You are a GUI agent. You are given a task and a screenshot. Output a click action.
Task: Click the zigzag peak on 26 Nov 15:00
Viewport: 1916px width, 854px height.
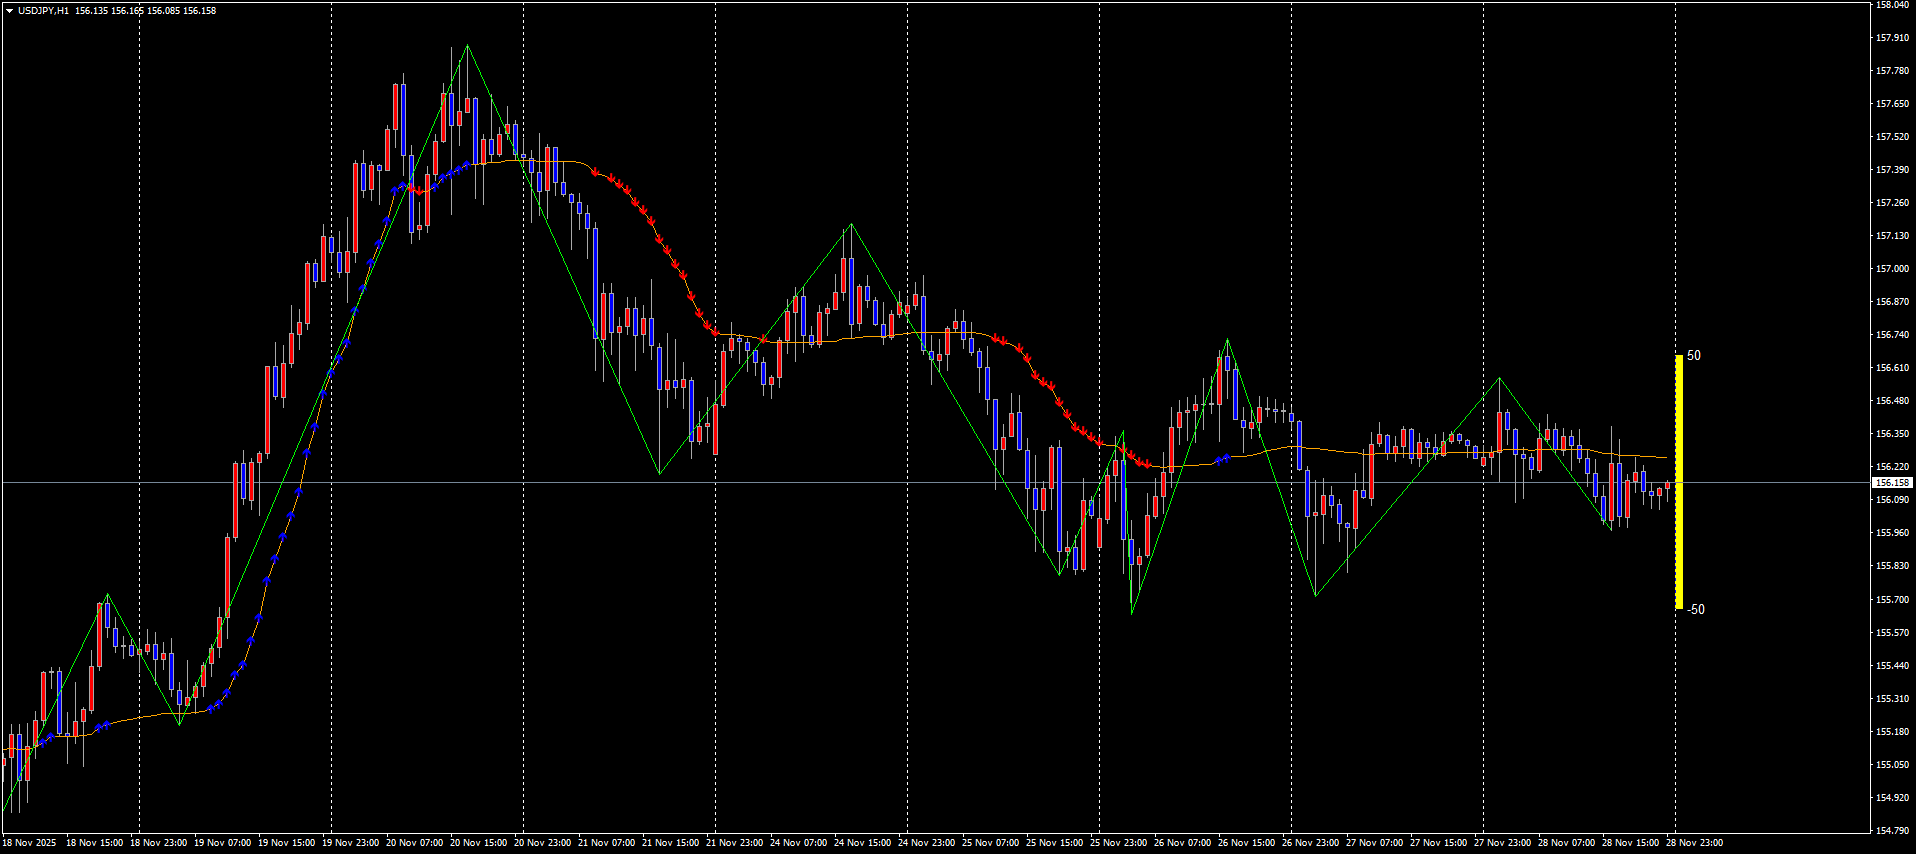[x=1227, y=341]
